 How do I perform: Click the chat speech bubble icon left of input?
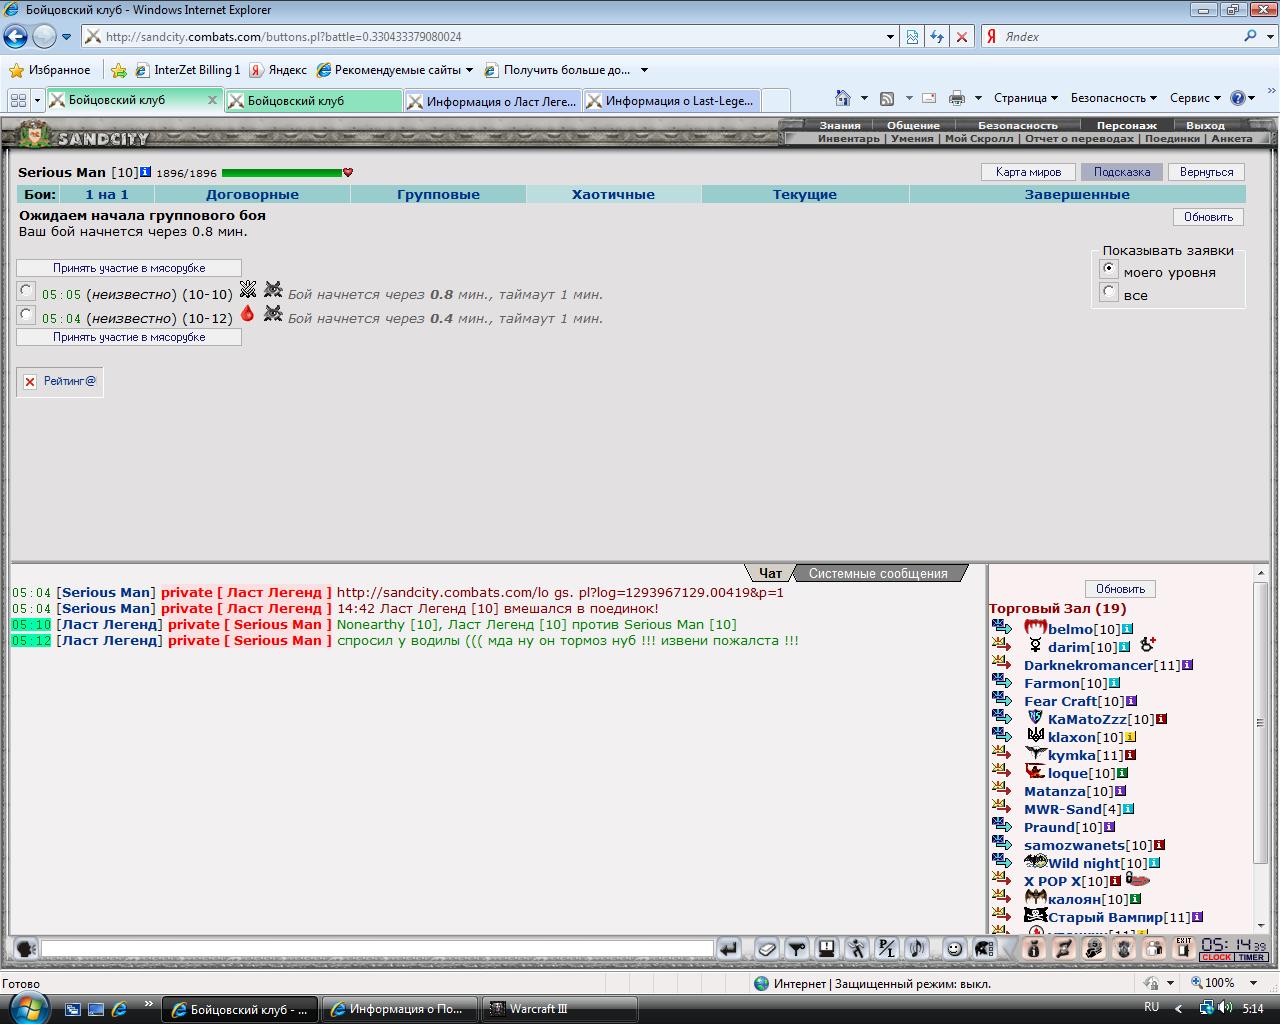[x=26, y=948]
